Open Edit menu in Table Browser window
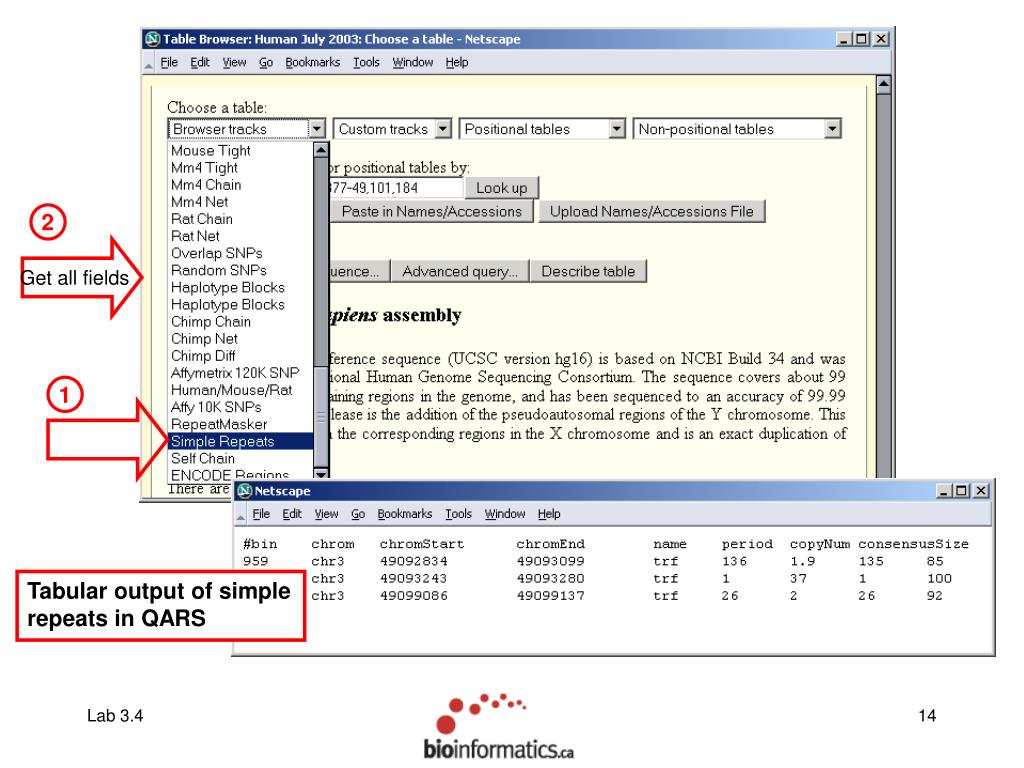 (x=200, y=63)
